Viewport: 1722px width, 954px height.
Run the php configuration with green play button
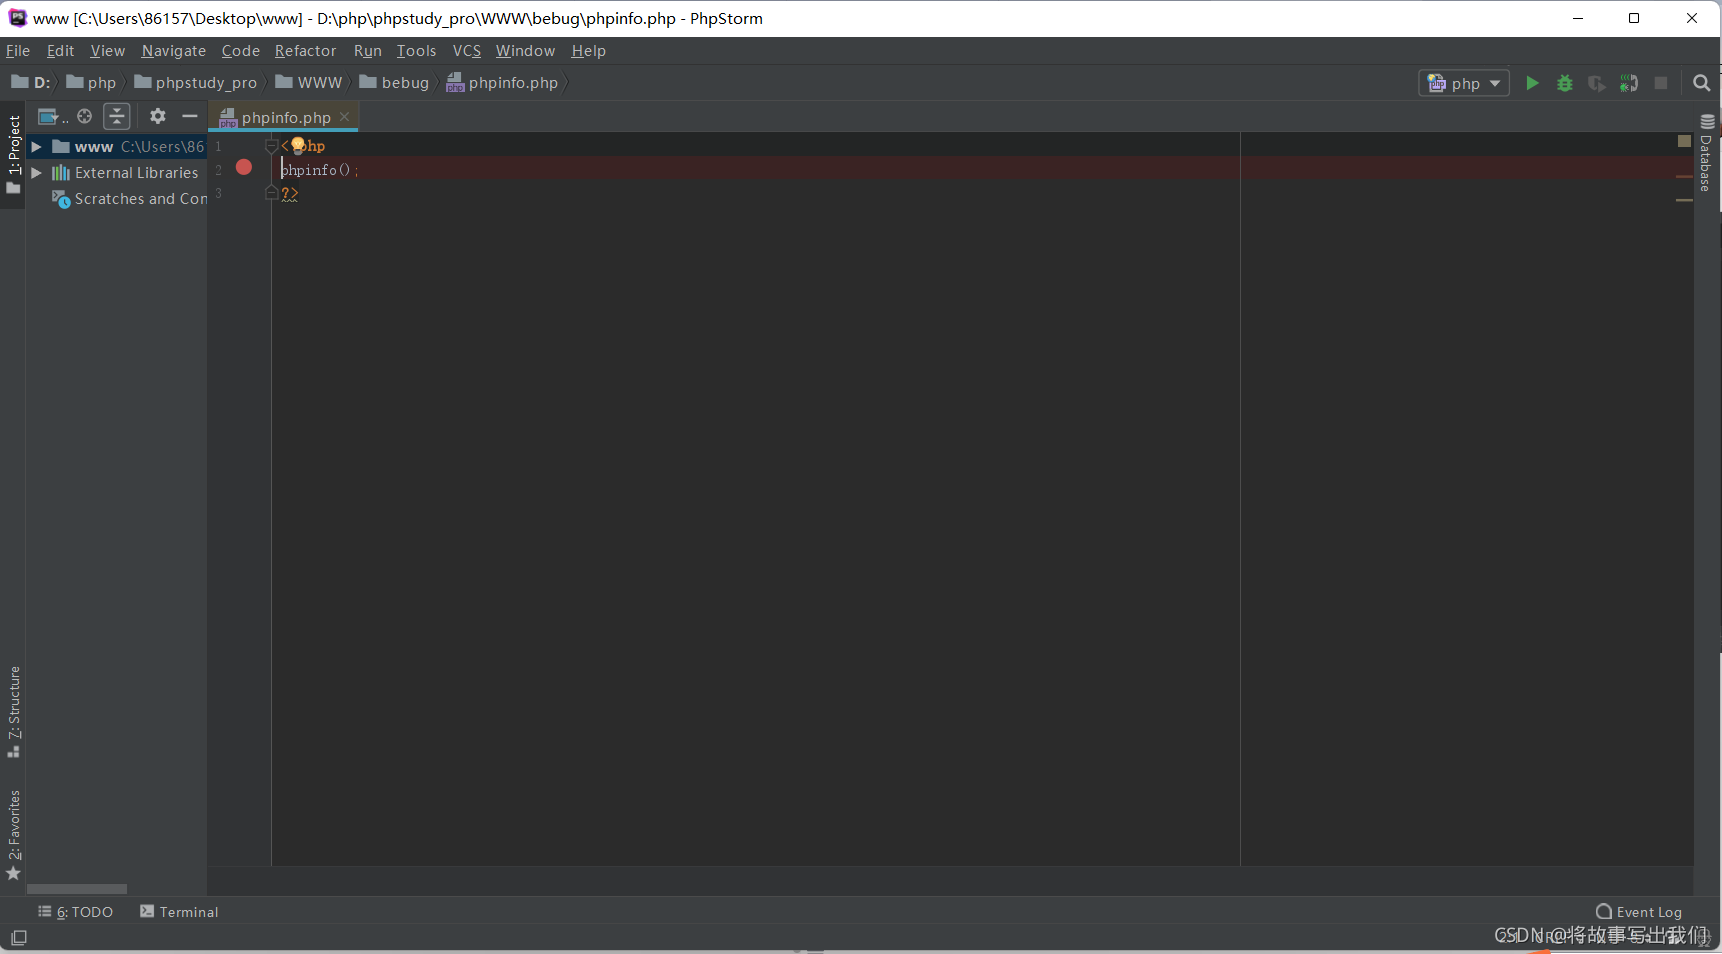pos(1532,83)
